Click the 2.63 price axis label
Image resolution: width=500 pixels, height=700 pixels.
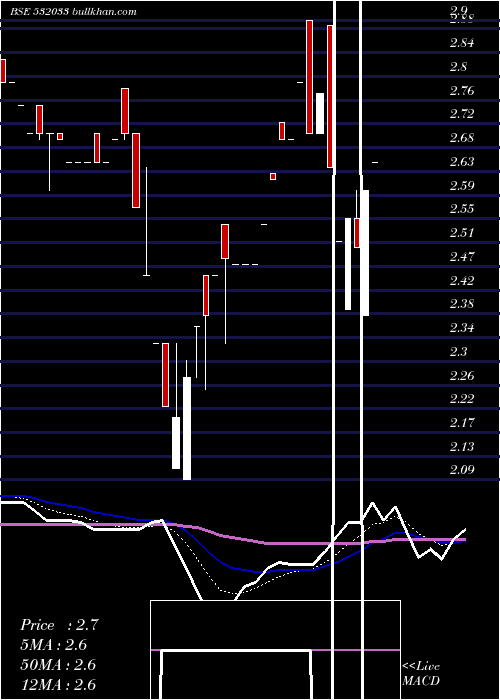(x=462, y=162)
